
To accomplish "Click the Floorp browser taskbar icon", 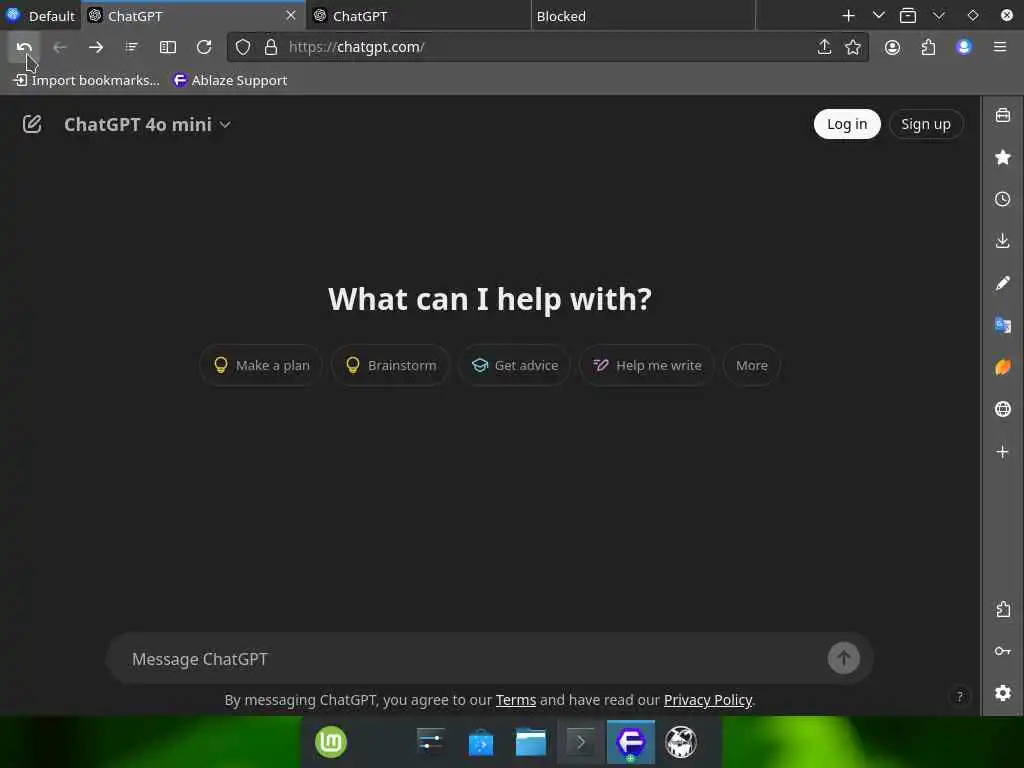I will pos(631,742).
